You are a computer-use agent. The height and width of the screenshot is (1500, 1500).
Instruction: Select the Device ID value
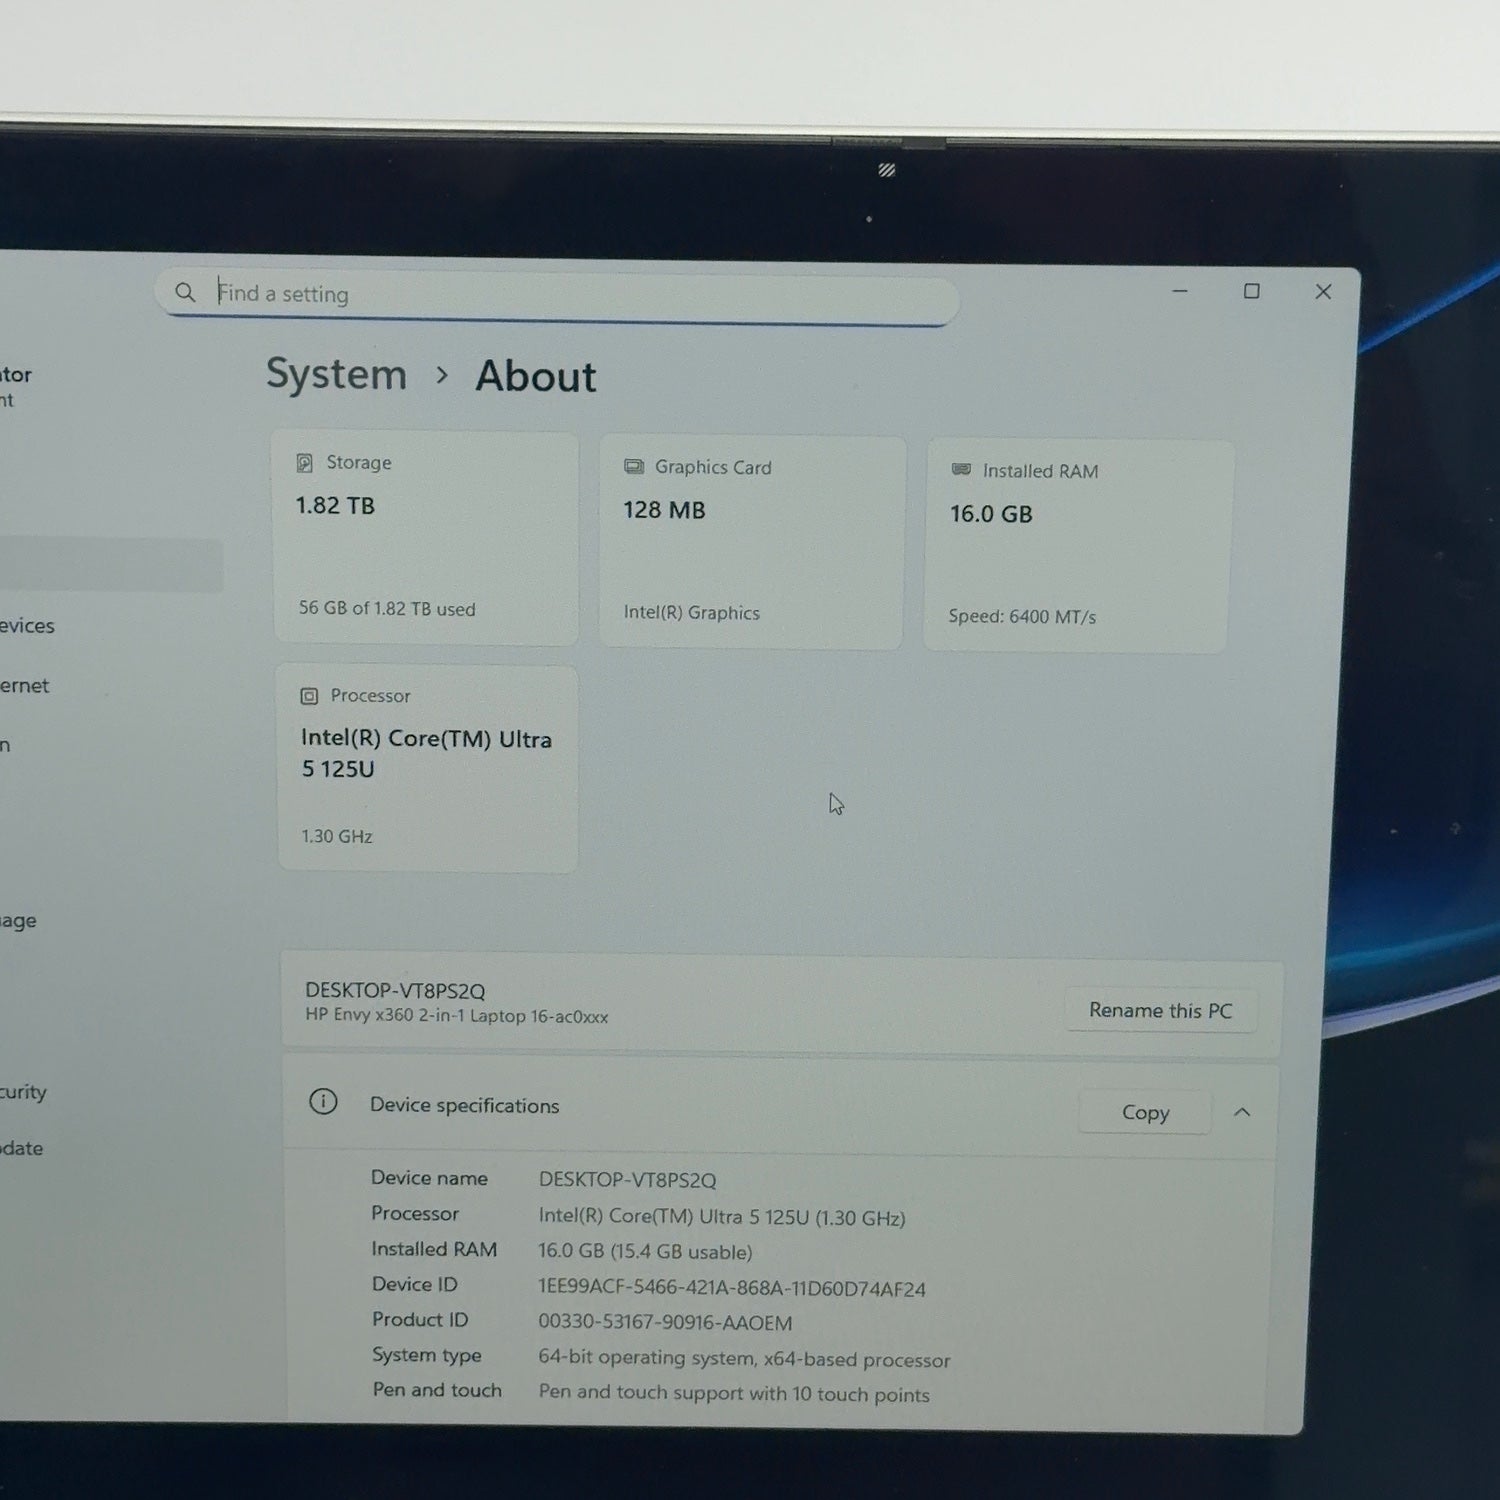[x=732, y=1288]
